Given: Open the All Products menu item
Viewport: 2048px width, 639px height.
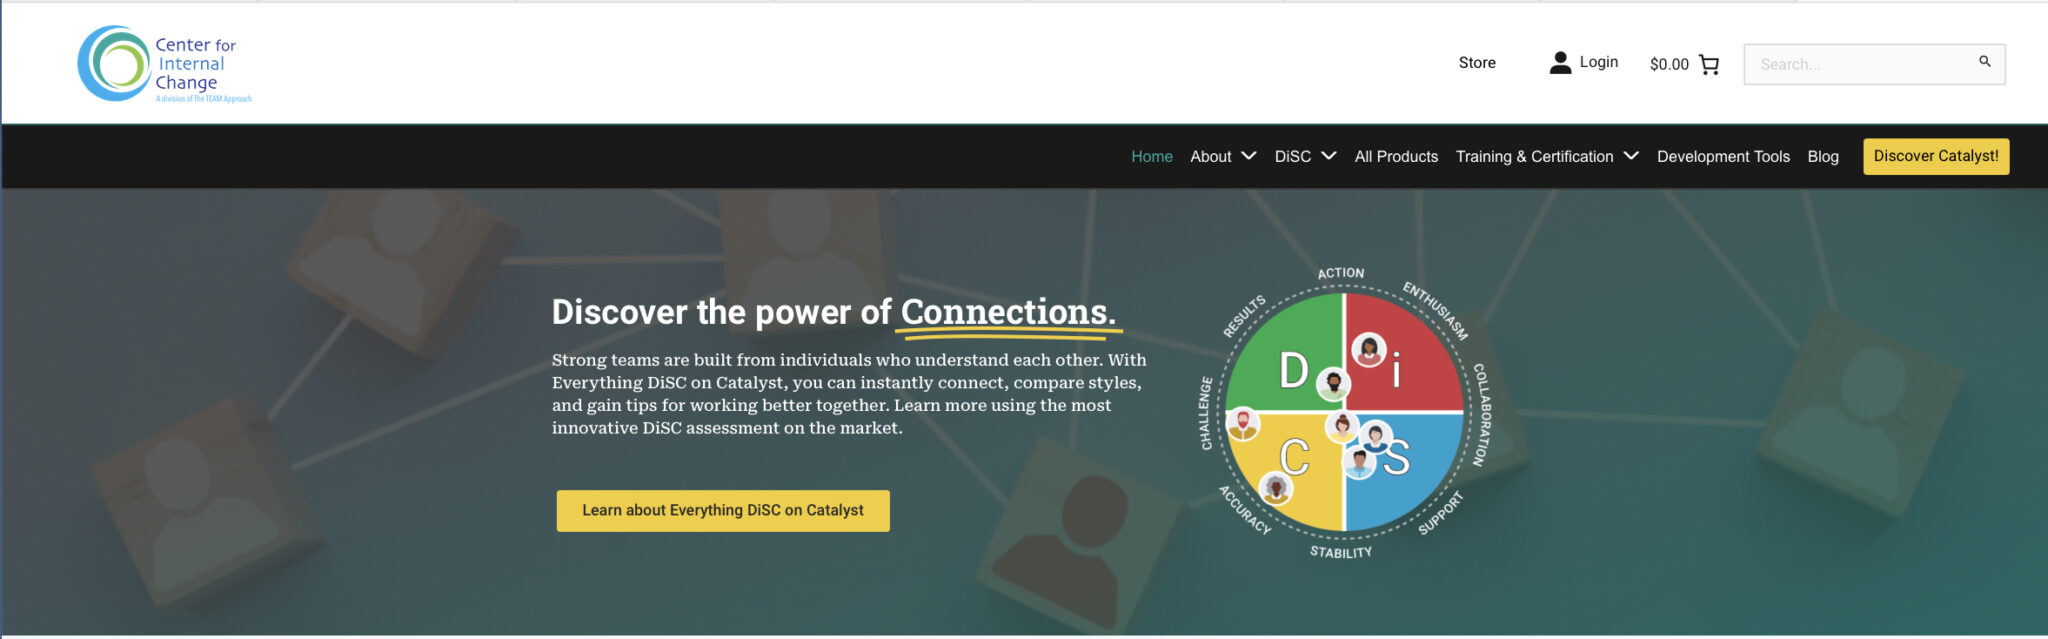Looking at the screenshot, I should [1396, 156].
